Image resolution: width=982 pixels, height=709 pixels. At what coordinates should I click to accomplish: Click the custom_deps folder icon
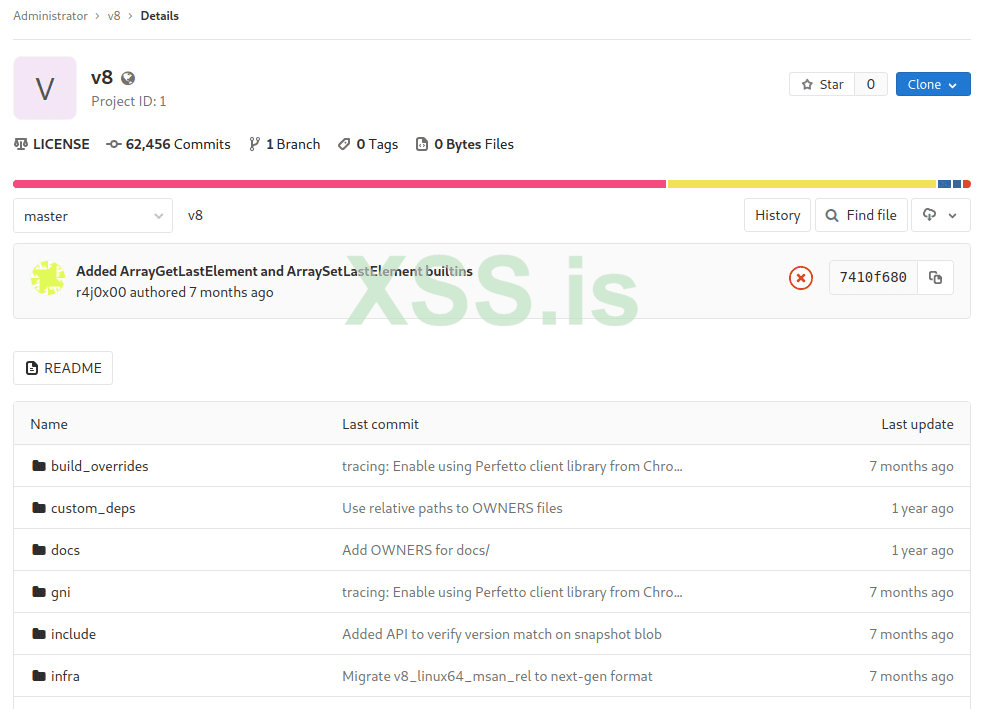click(39, 507)
